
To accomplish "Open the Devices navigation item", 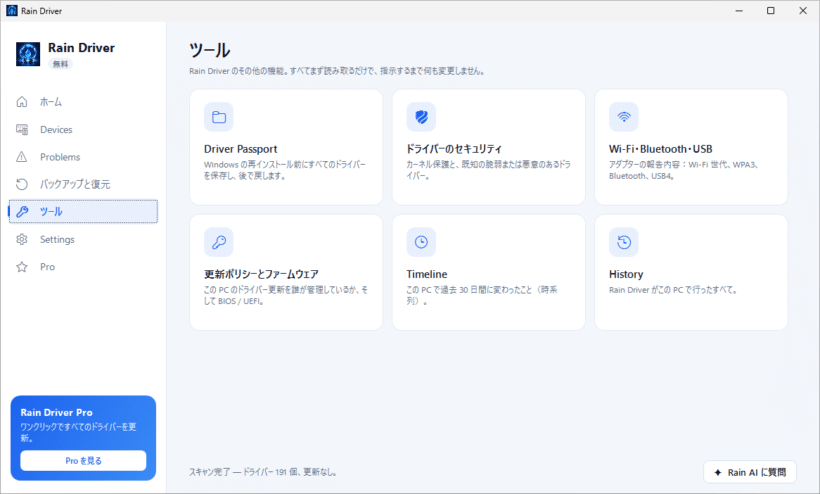I will [x=83, y=129].
